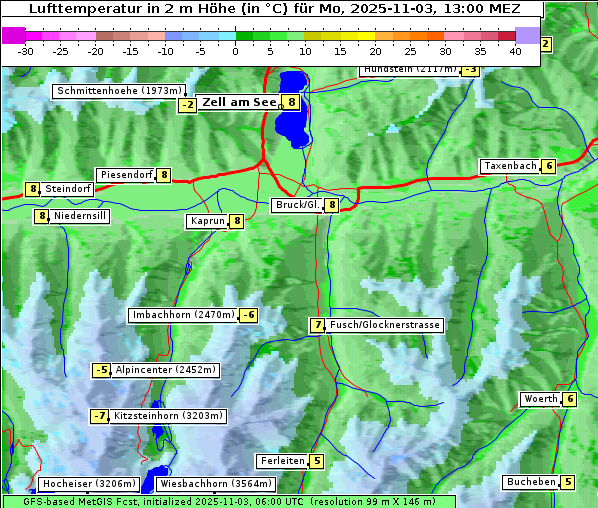Viewport: 598px width, 508px height.
Task: Click the 5 temperature value at Ferleiten
Action: 317,461
